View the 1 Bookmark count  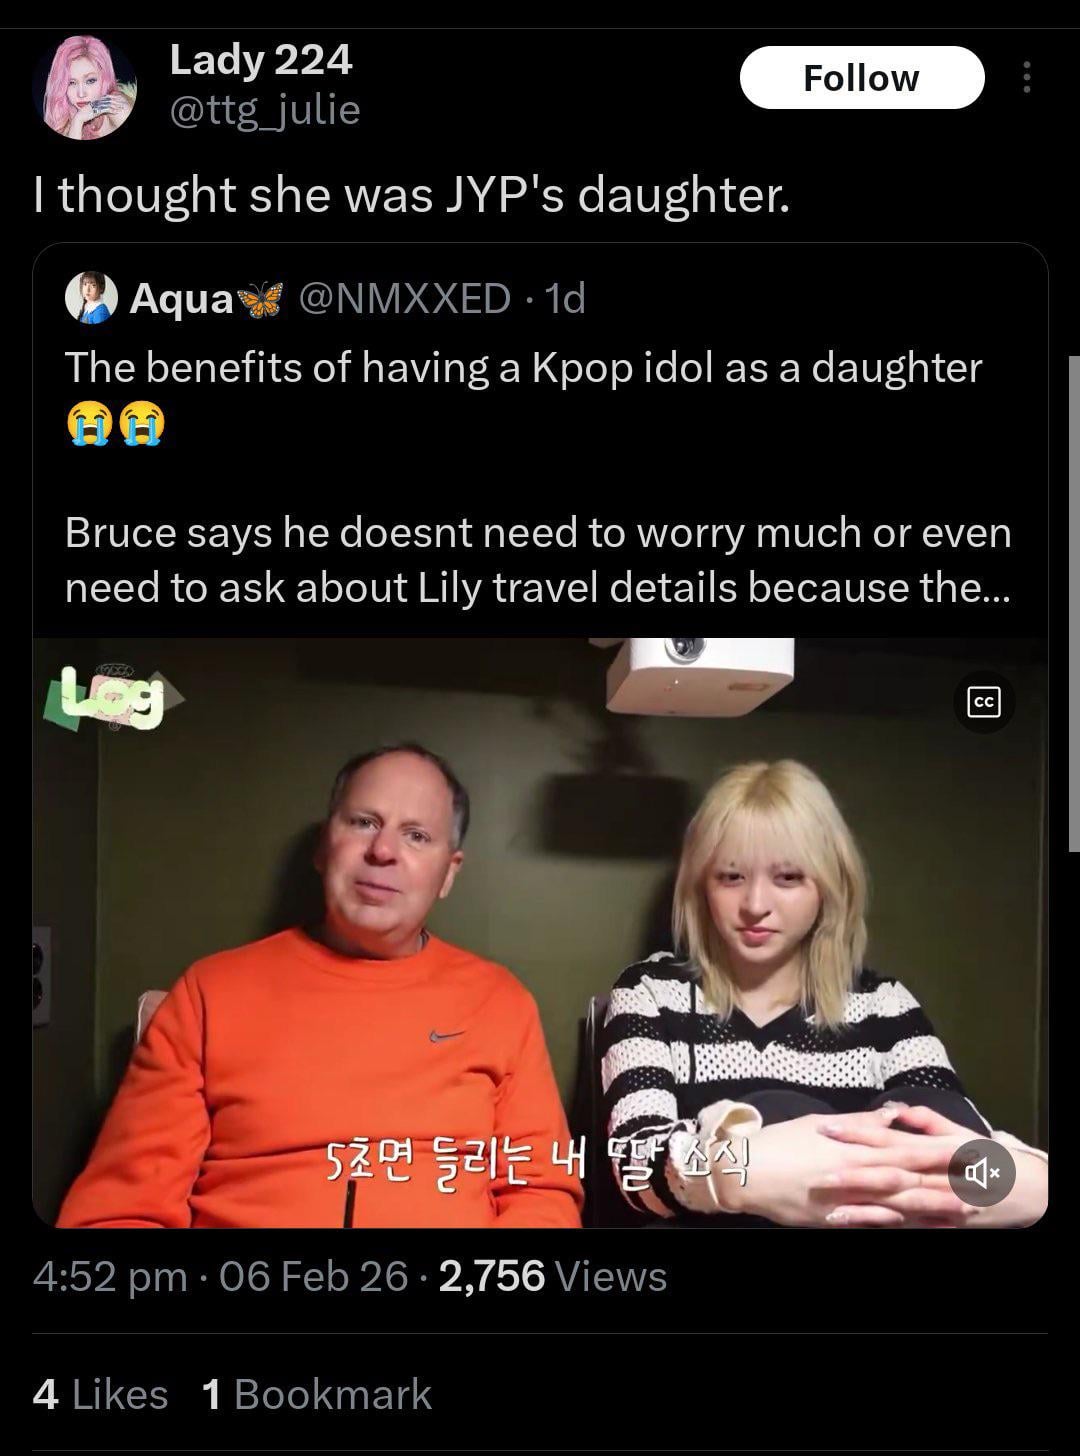click(317, 1394)
